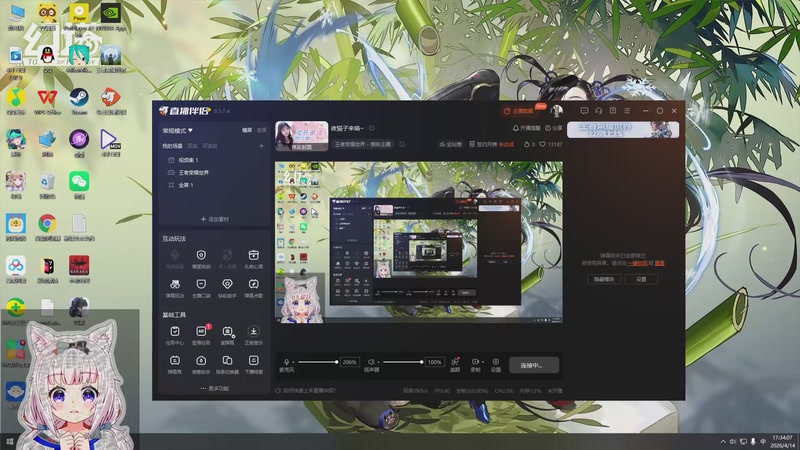Open the message chat icon in title bar
This screenshot has width=800, height=450.
[584, 111]
